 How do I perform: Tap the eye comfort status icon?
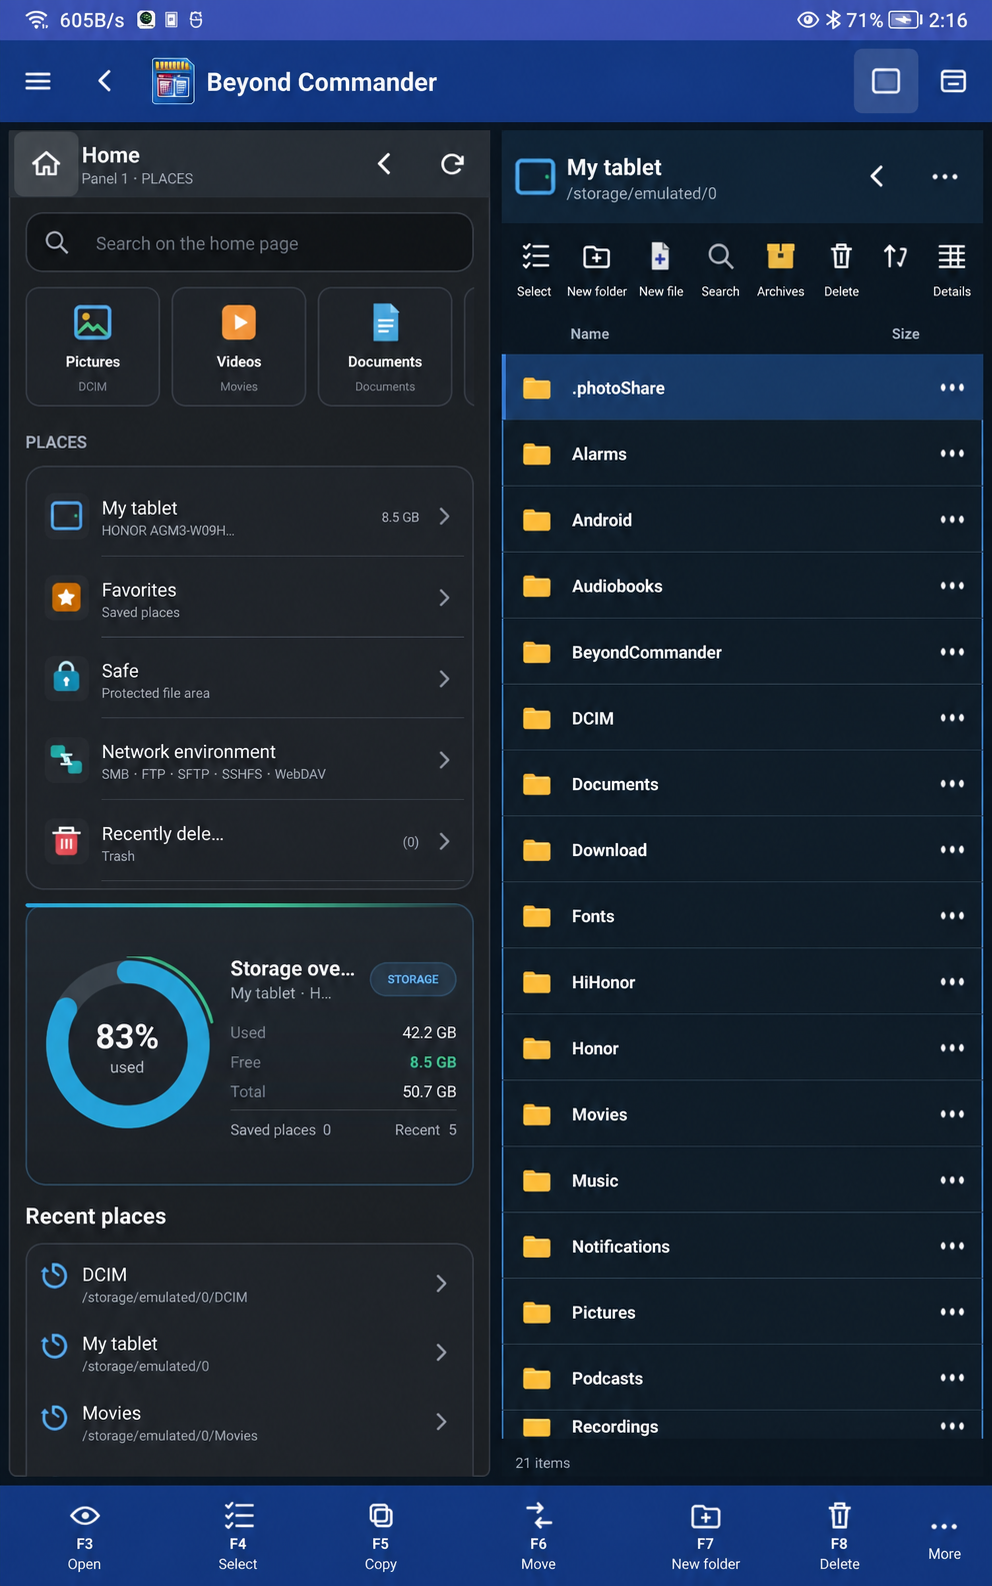click(808, 20)
